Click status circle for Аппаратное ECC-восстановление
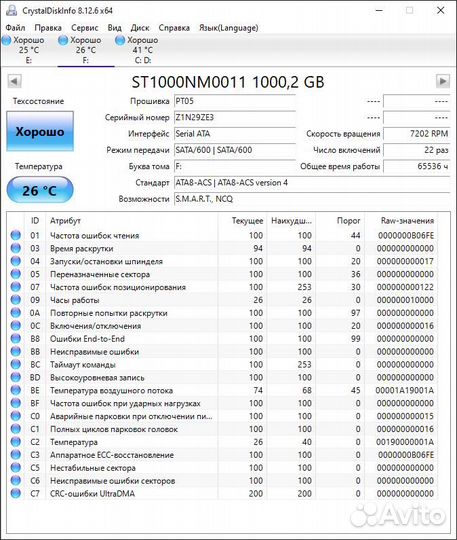Image resolution: width=457 pixels, height=540 pixels. [15, 455]
